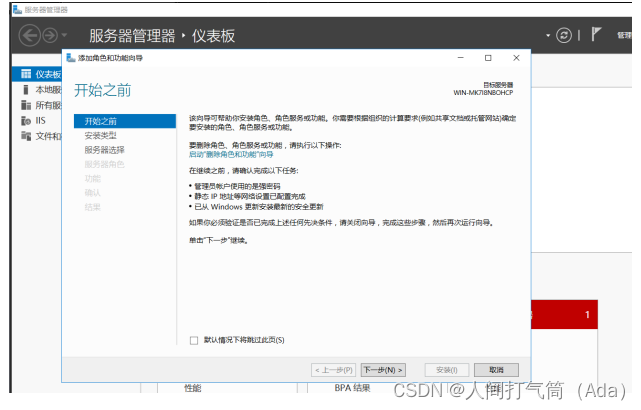Click the back navigation arrow in Server Manager
This screenshot has height=410, width=641.
(31, 35)
